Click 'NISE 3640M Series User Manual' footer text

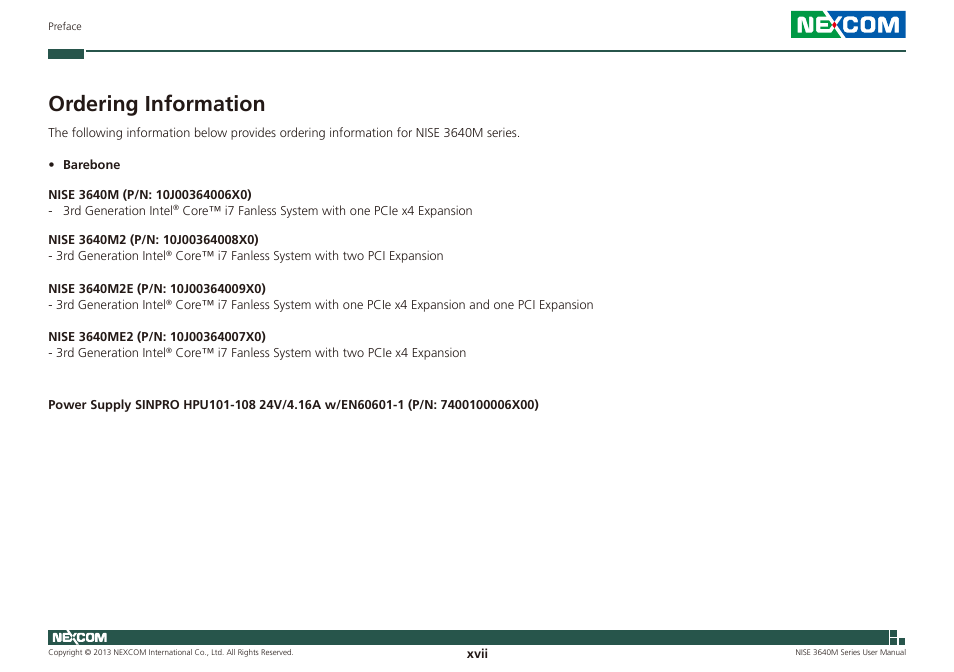pos(850,653)
